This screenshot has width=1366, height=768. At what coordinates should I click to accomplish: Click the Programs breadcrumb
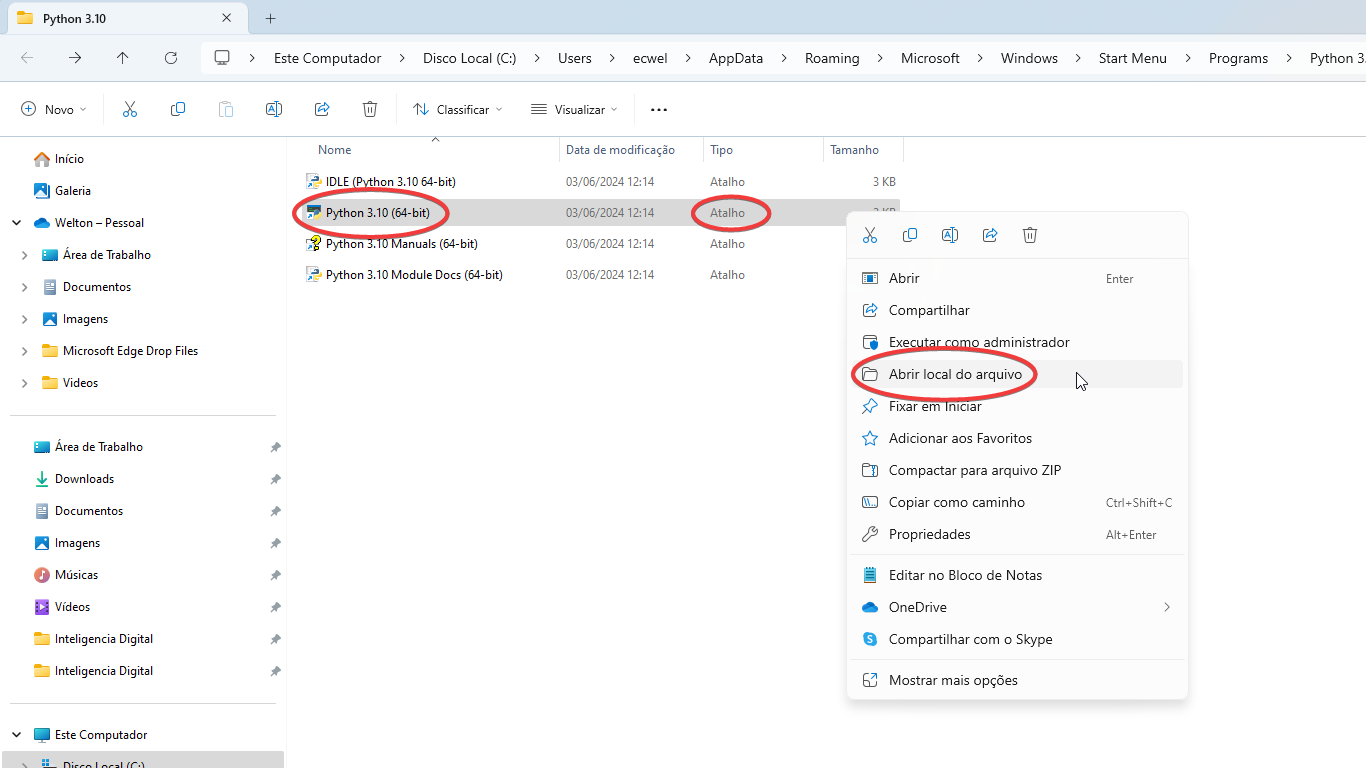[1238, 58]
